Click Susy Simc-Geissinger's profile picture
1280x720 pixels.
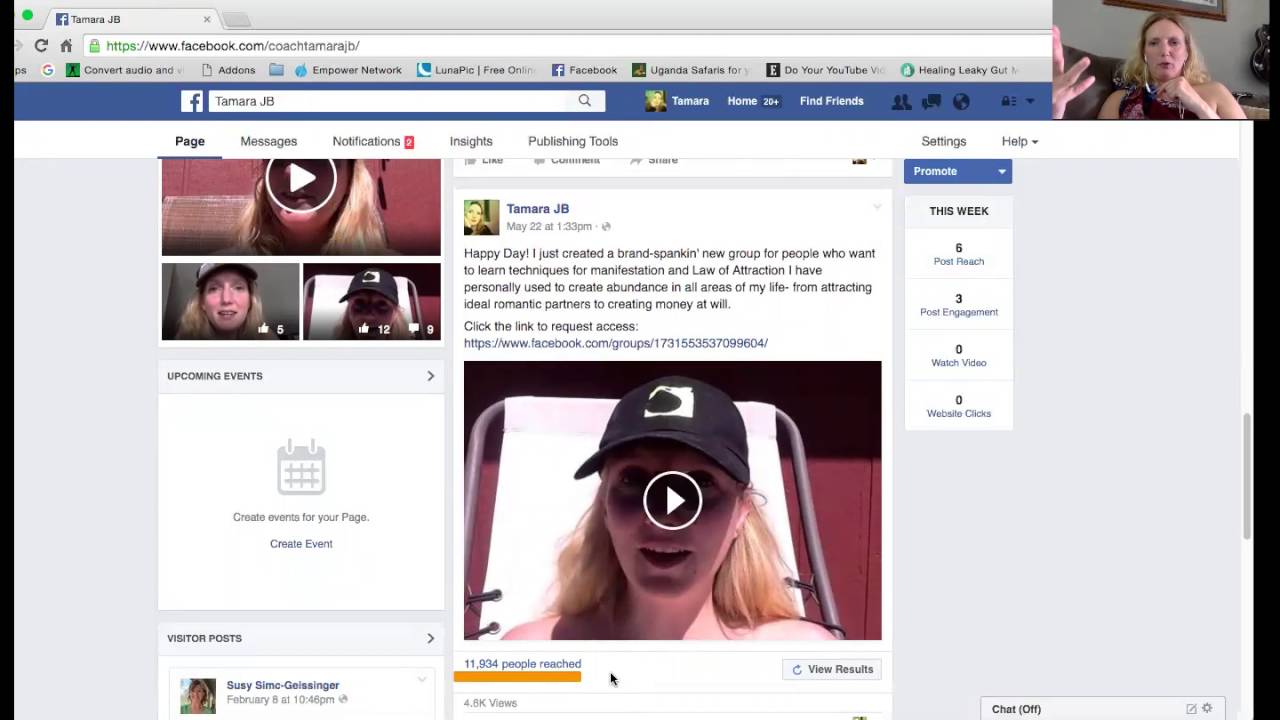(198, 696)
